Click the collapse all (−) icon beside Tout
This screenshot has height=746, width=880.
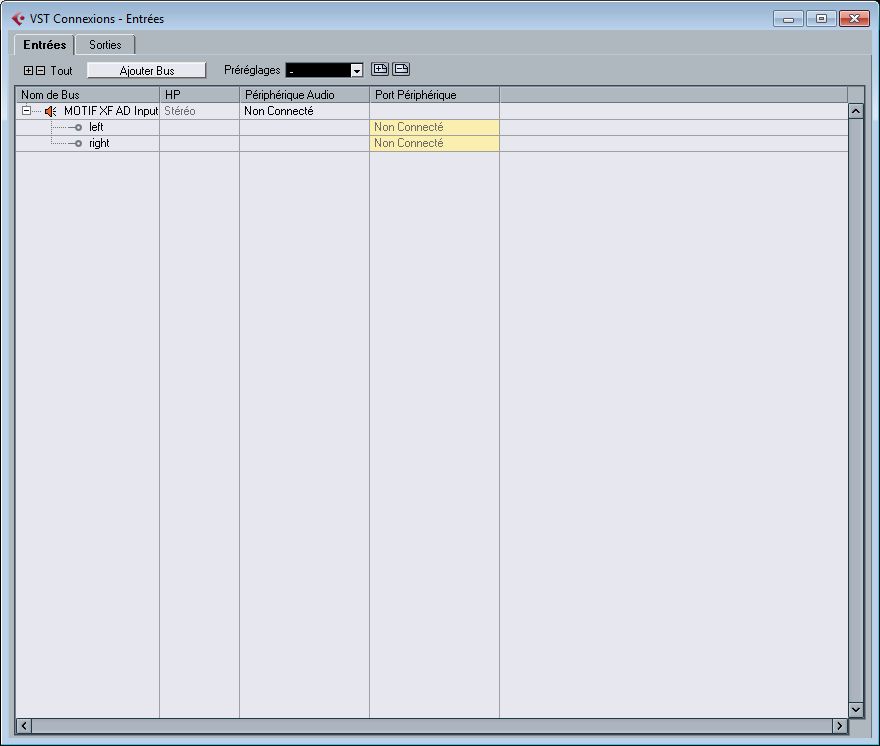point(40,70)
